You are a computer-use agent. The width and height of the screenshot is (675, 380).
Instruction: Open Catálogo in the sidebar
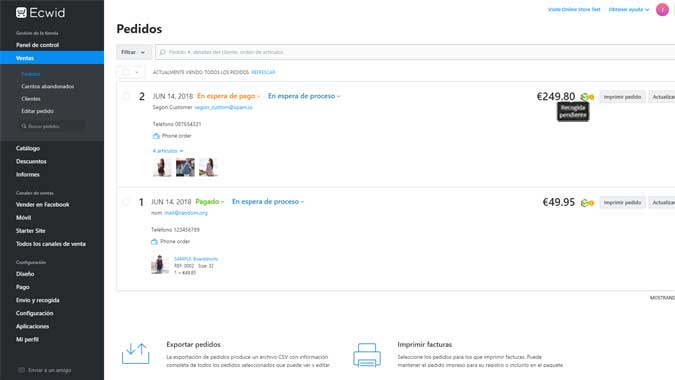tap(28, 148)
